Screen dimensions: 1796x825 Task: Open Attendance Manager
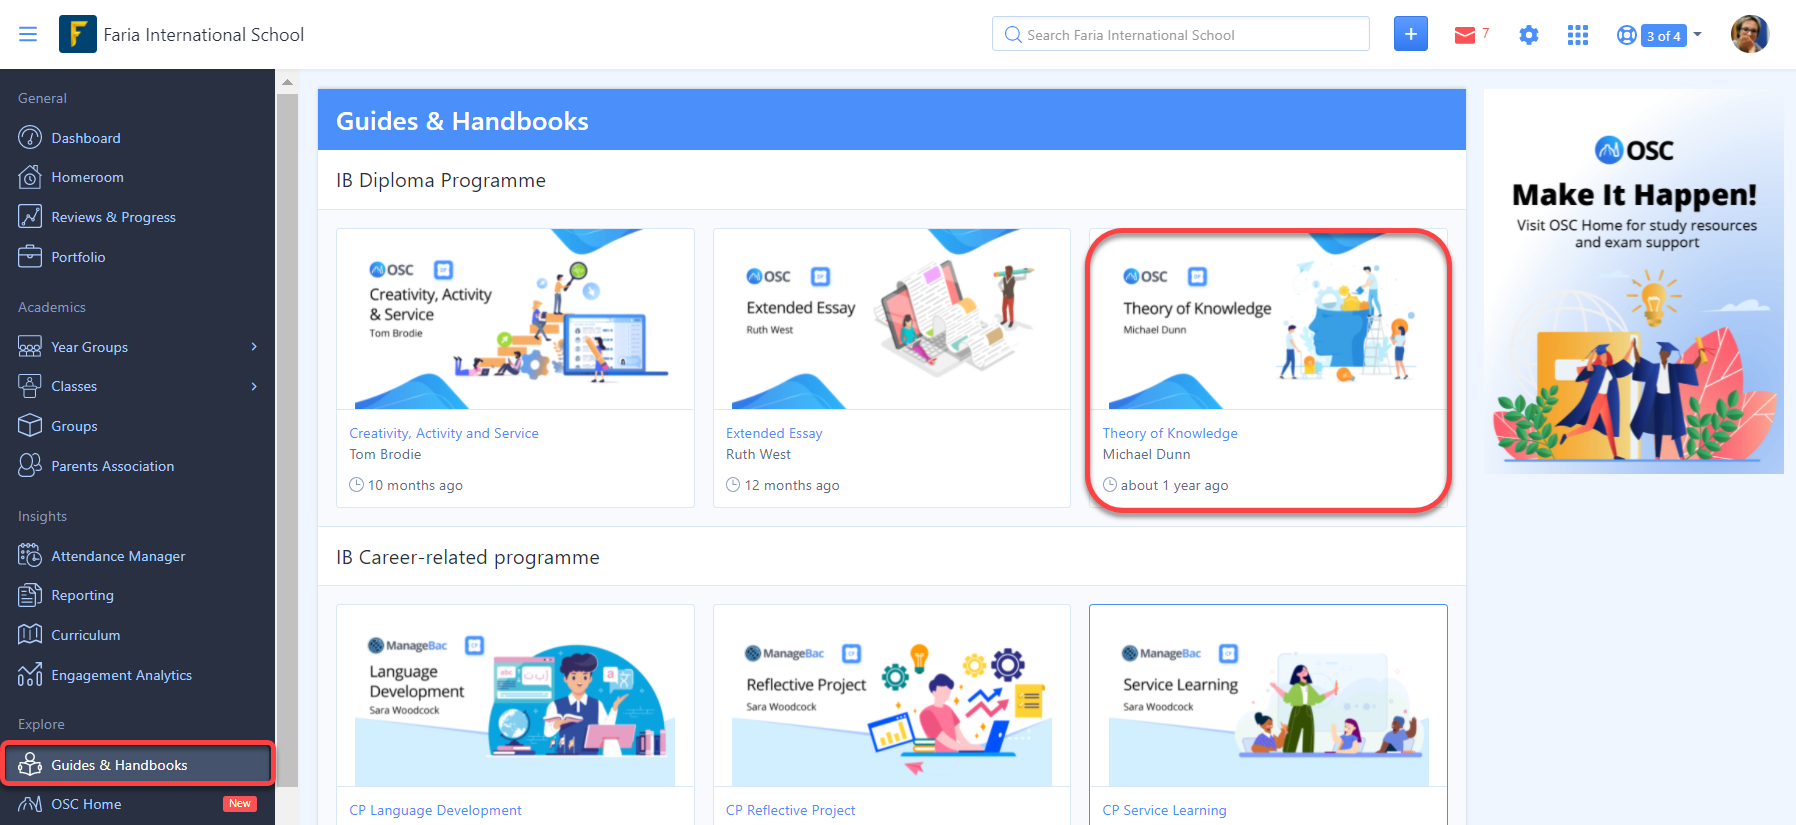click(118, 556)
